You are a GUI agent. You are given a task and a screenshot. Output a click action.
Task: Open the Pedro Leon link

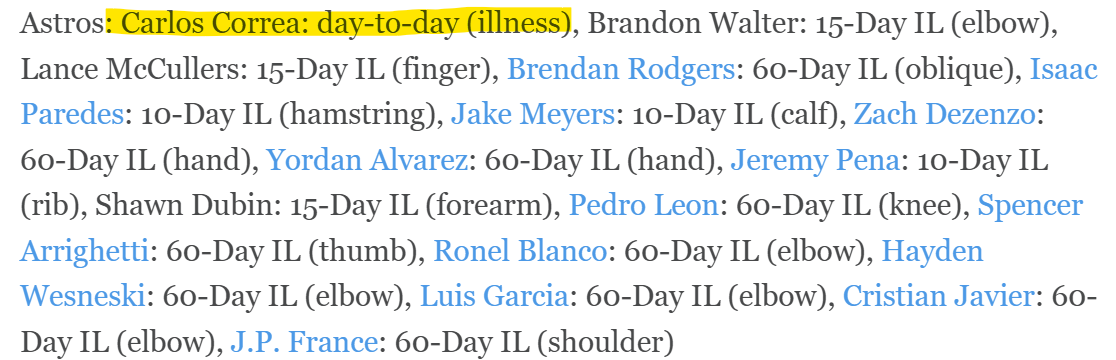tap(644, 206)
